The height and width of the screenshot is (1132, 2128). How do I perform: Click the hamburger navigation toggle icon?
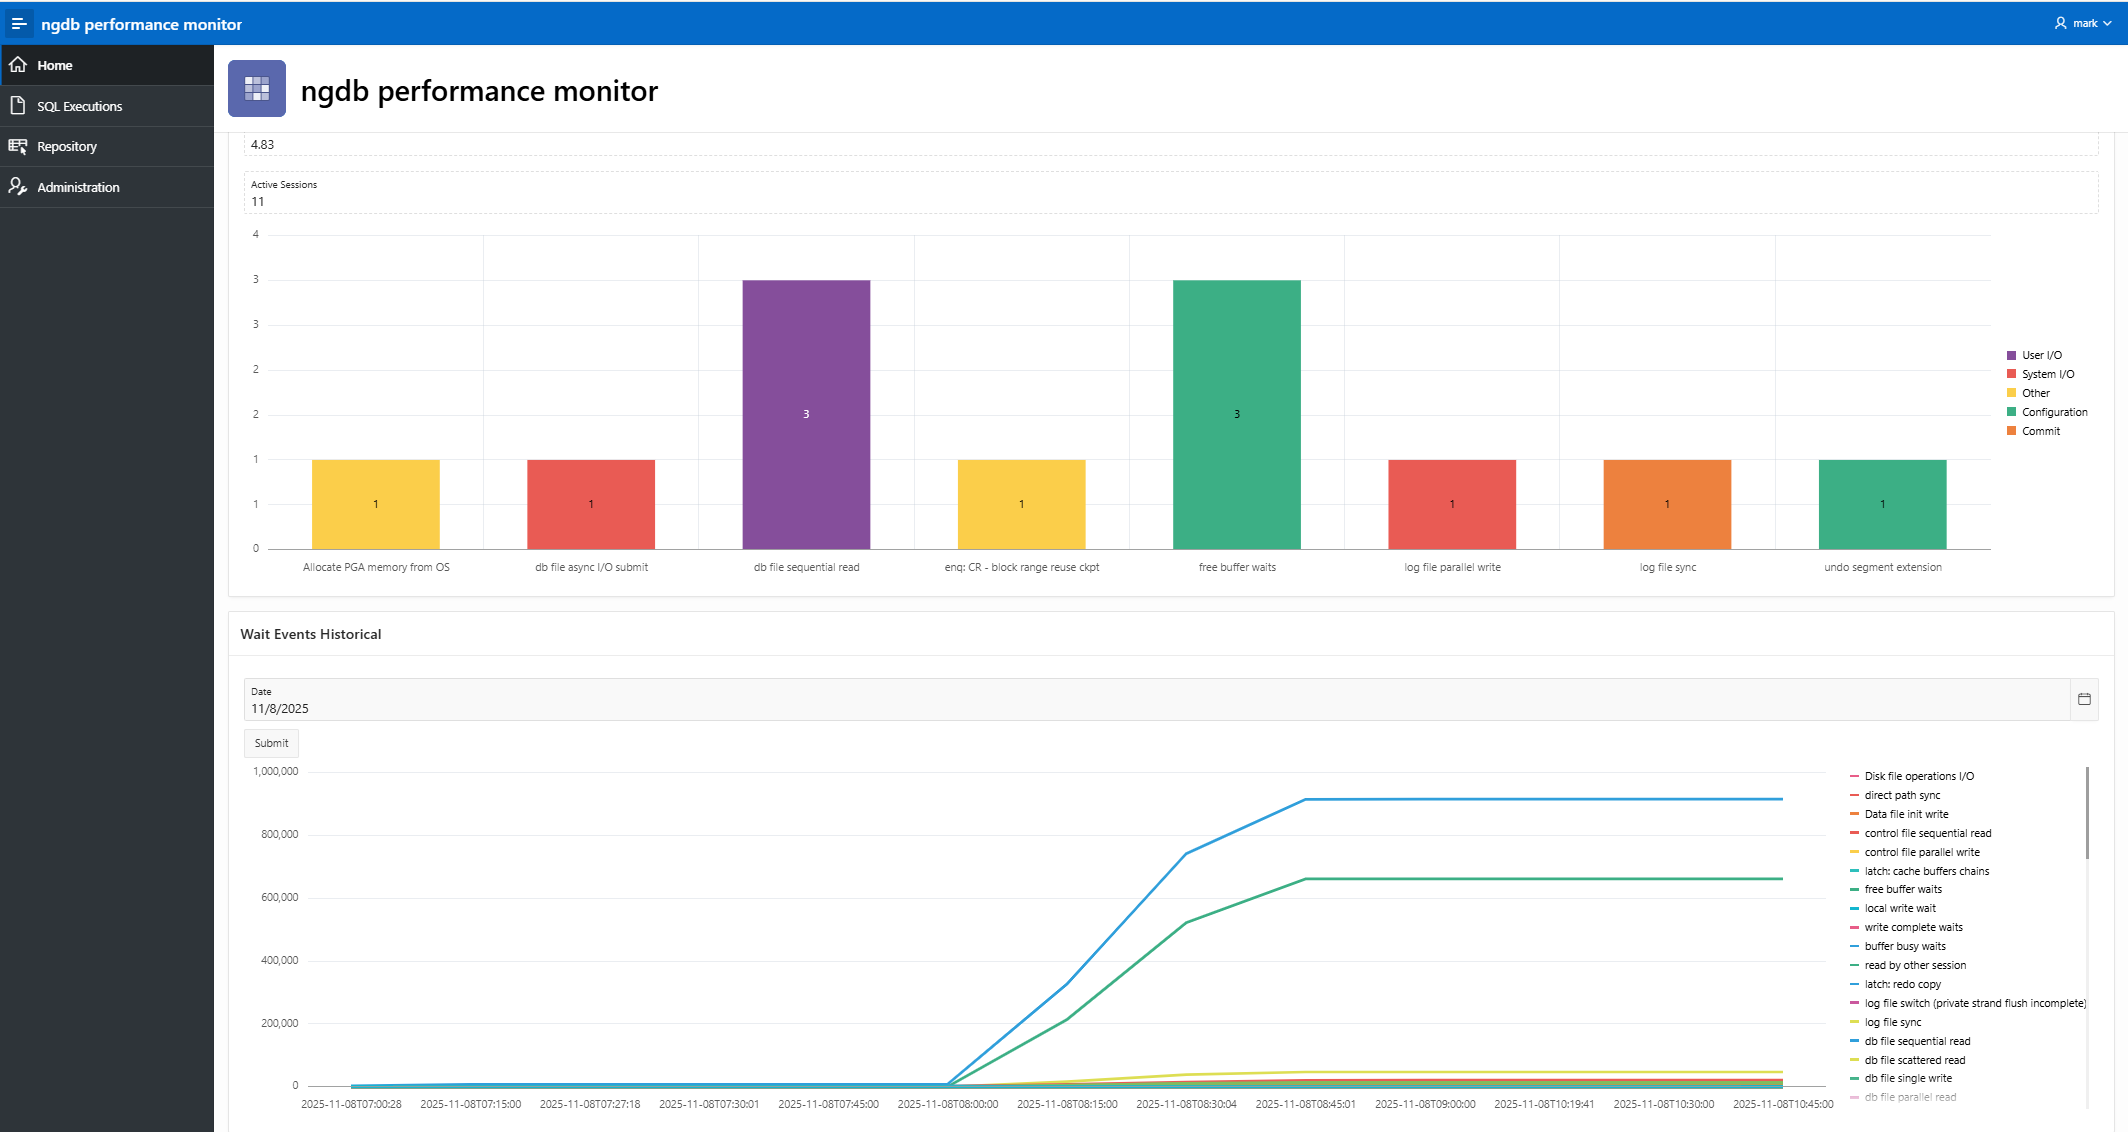click(x=19, y=24)
